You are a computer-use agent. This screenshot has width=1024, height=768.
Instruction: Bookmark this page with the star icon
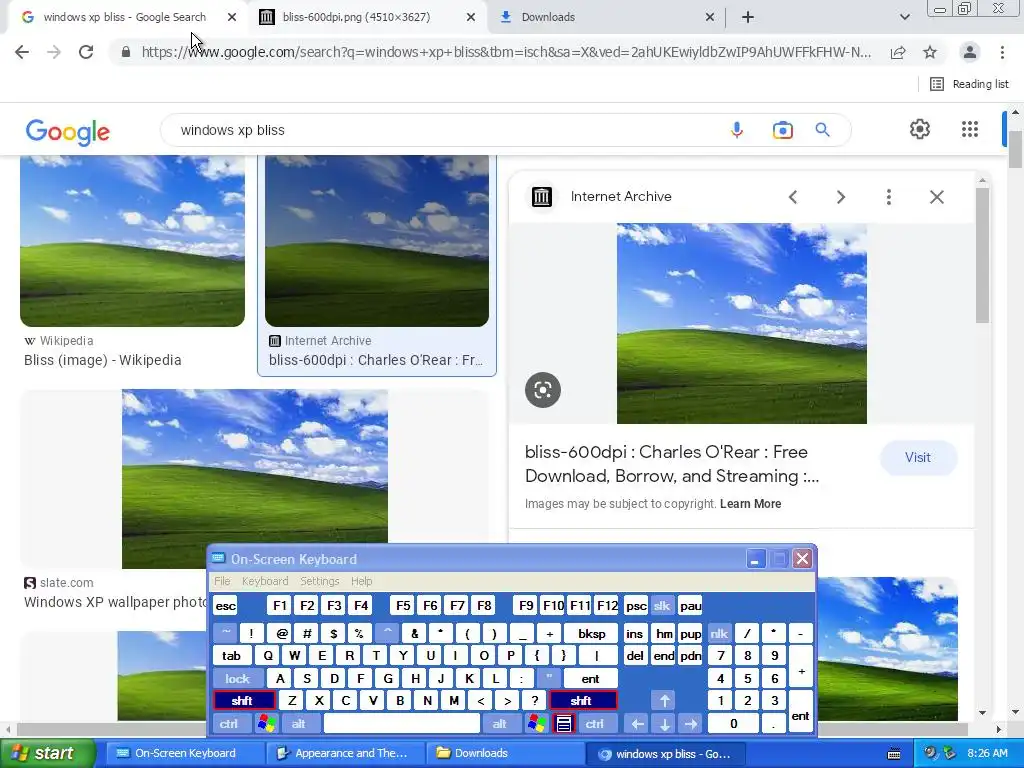[x=930, y=52]
